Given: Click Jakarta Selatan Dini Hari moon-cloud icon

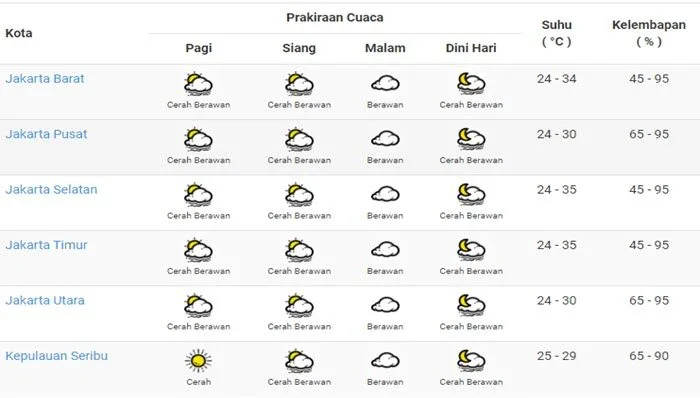Looking at the screenshot, I should tap(471, 195).
